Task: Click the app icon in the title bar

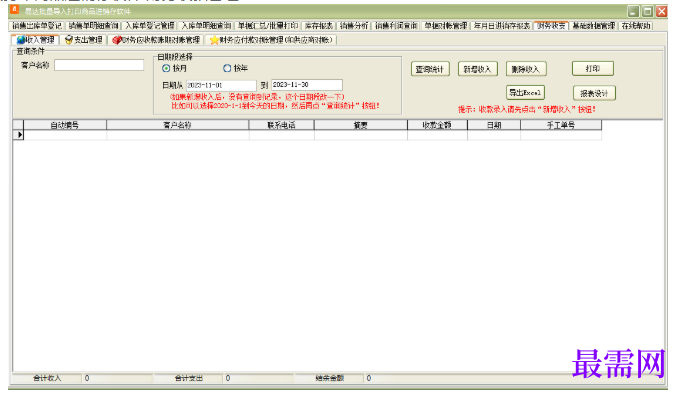Action: tap(14, 10)
